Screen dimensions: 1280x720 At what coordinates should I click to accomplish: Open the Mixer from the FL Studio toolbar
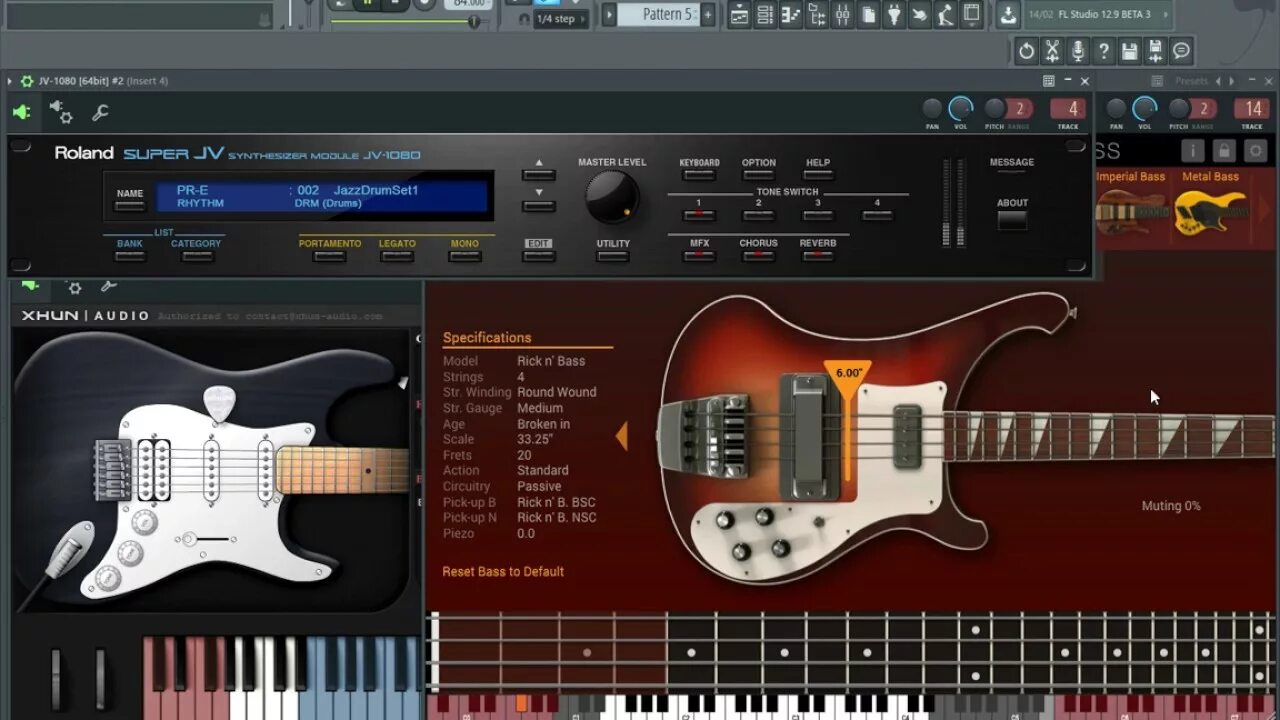point(843,15)
